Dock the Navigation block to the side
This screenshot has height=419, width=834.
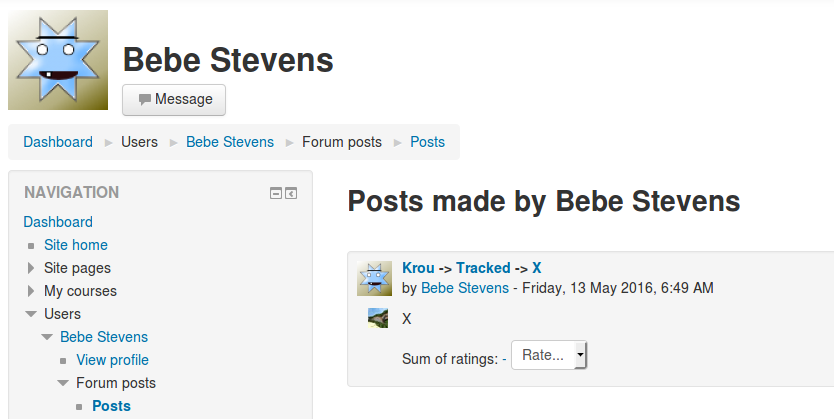point(291,193)
